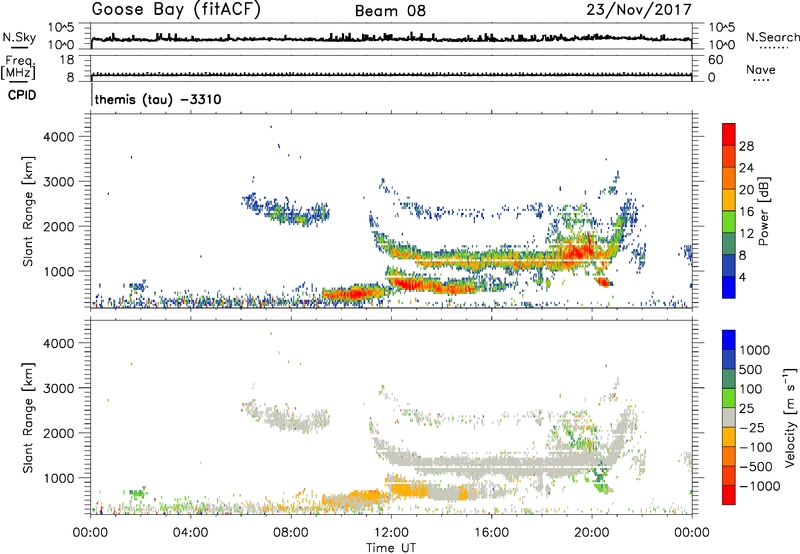The image size is (800, 554).
Task: Click the 'Nave' legend label
Action: point(761,69)
